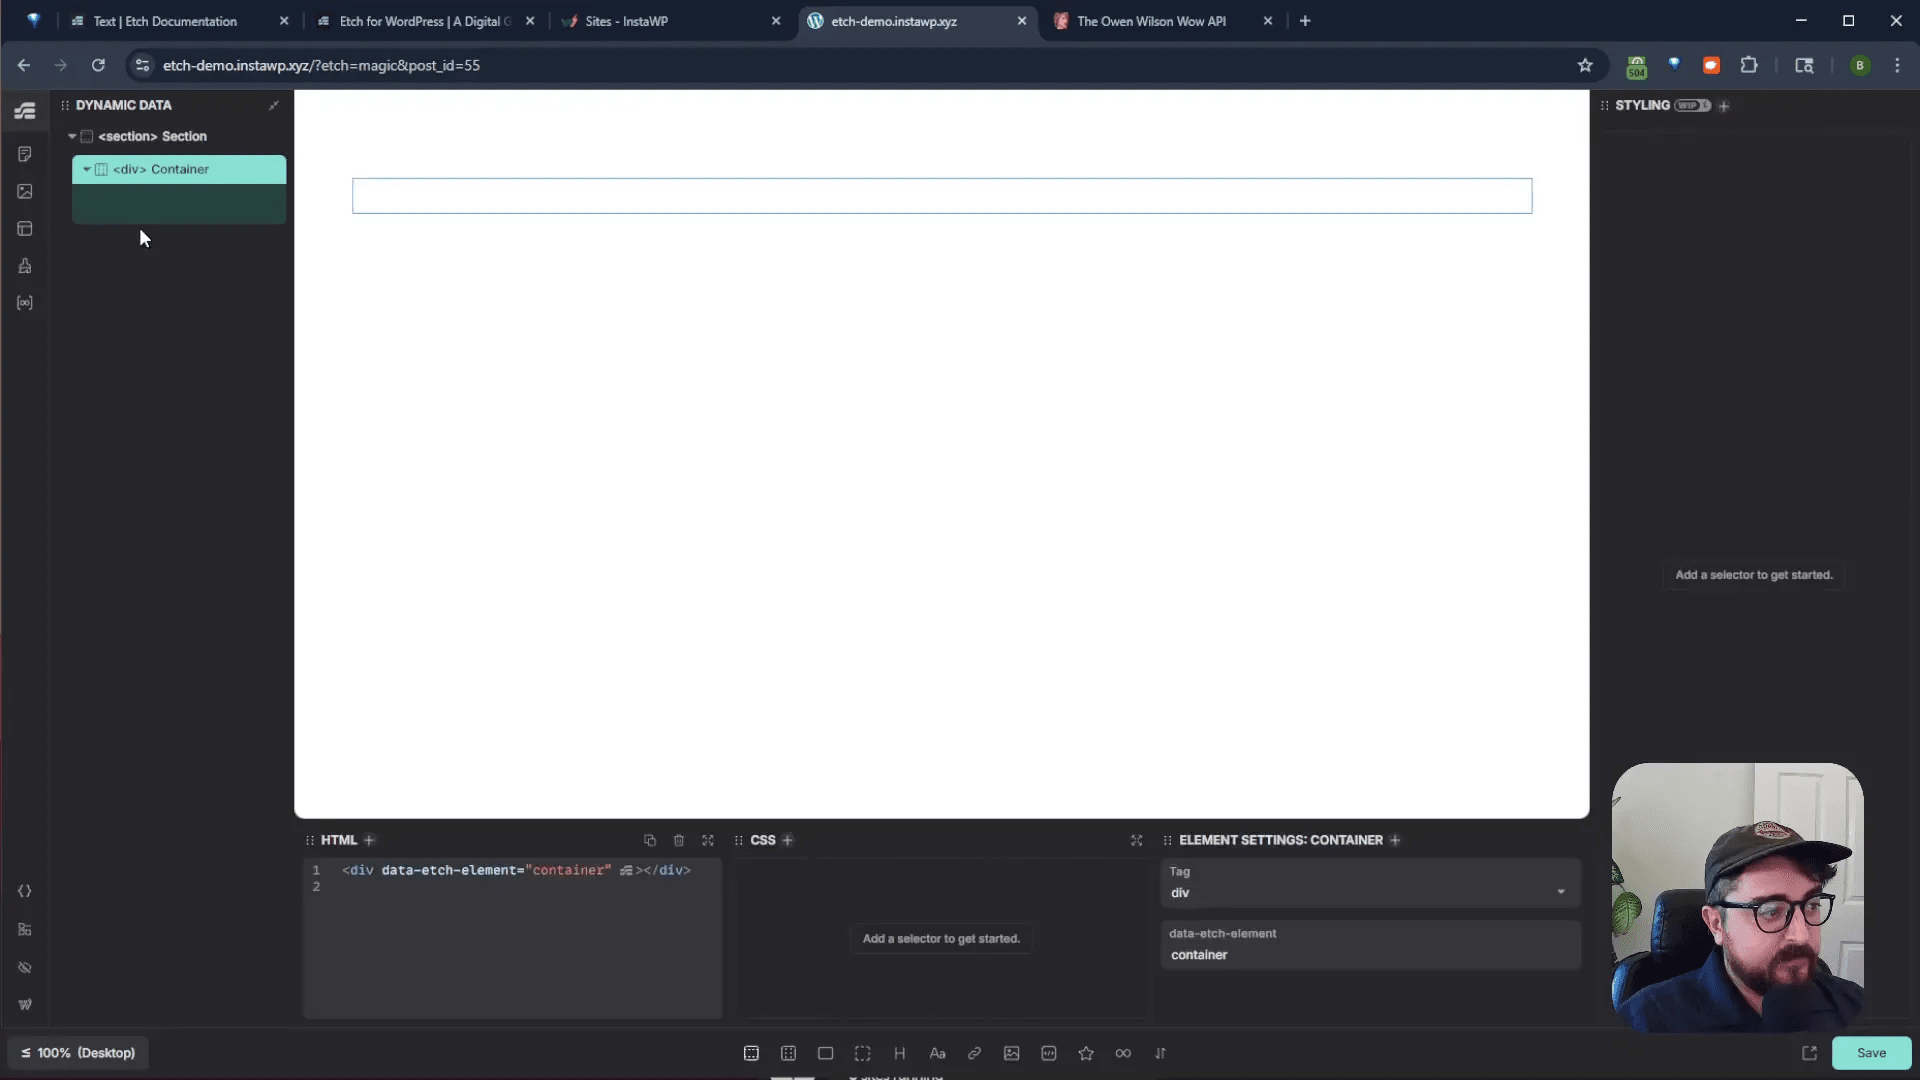This screenshot has height=1080, width=1920.
Task: Copy HTML code with copy icon
Action: pos(650,840)
